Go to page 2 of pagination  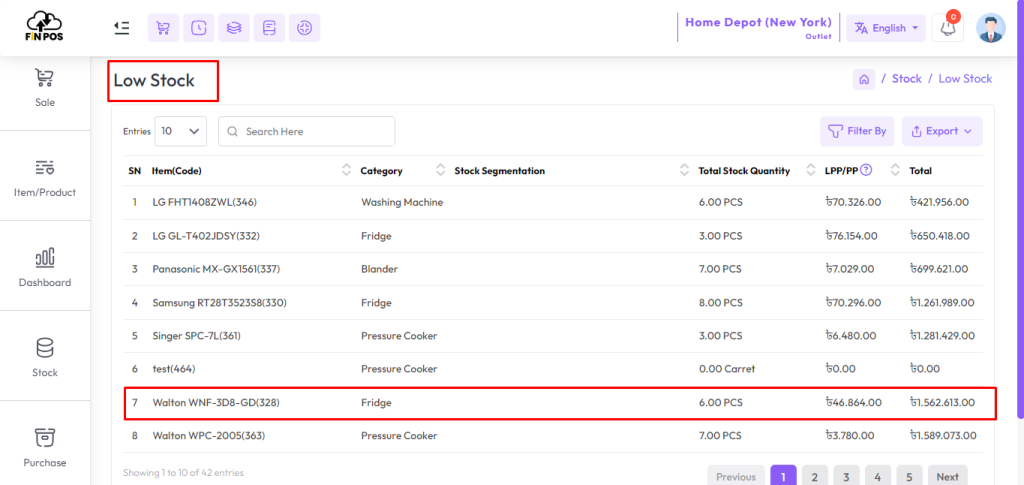[814, 476]
